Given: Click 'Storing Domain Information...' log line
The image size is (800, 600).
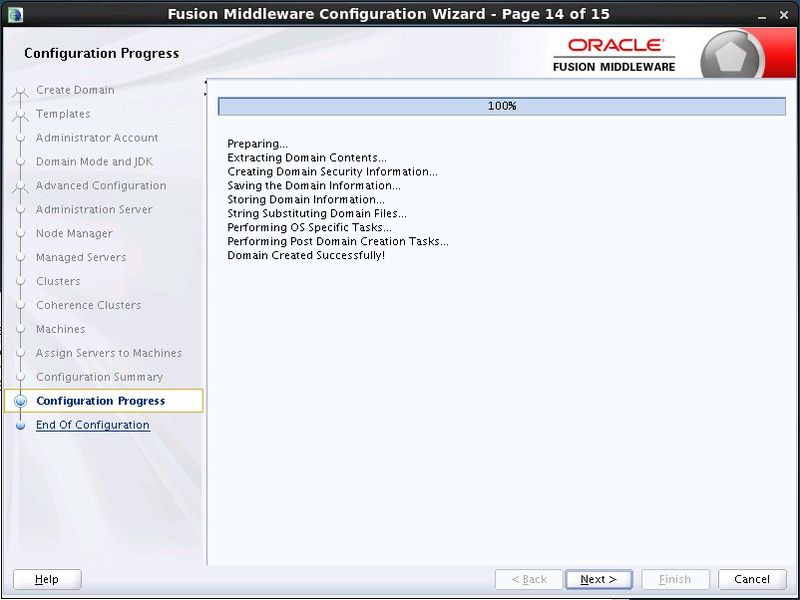Looking at the screenshot, I should (306, 199).
